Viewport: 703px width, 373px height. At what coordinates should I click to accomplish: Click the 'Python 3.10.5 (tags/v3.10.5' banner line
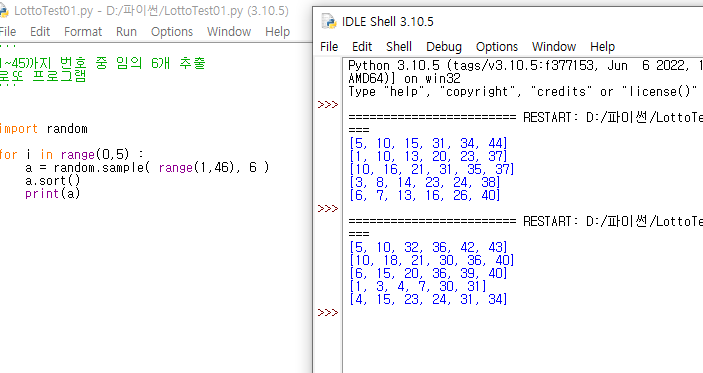coord(525,65)
